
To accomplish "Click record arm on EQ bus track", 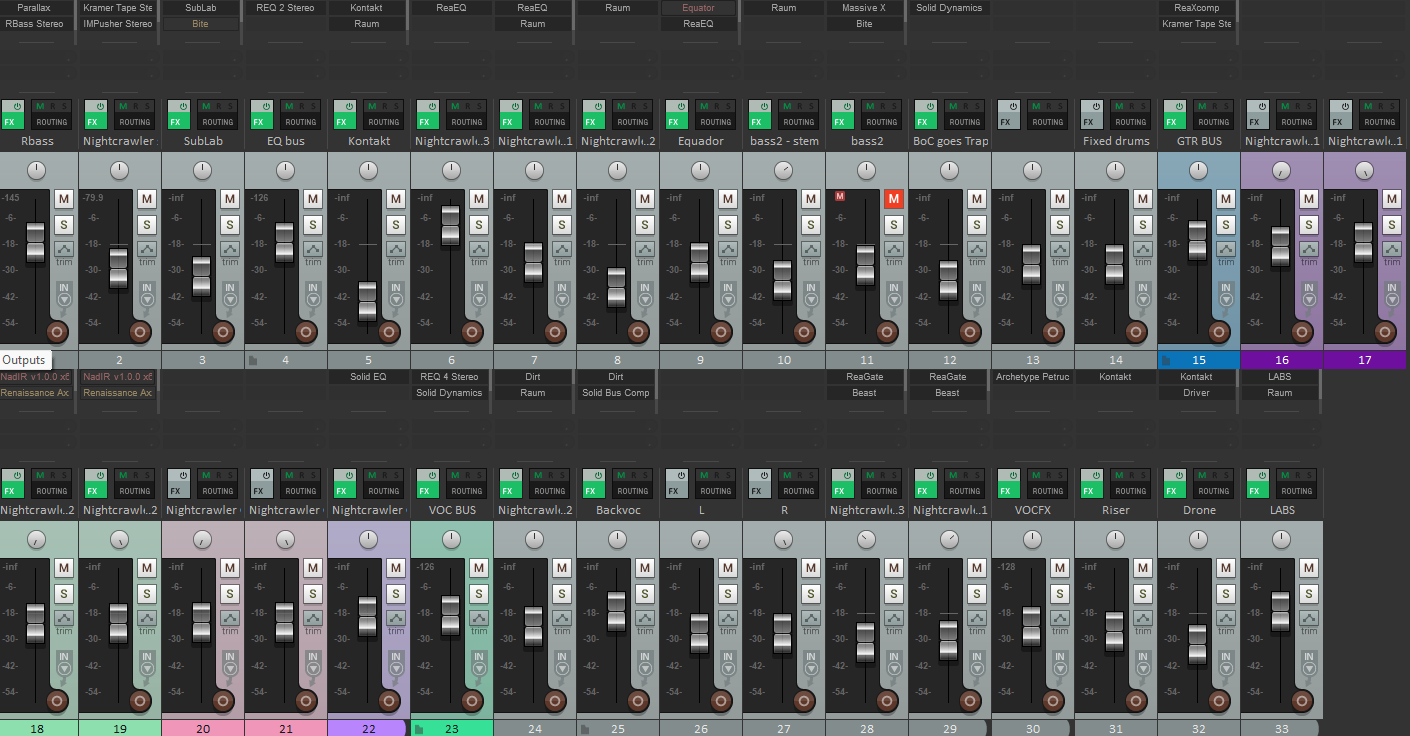I will point(306,331).
